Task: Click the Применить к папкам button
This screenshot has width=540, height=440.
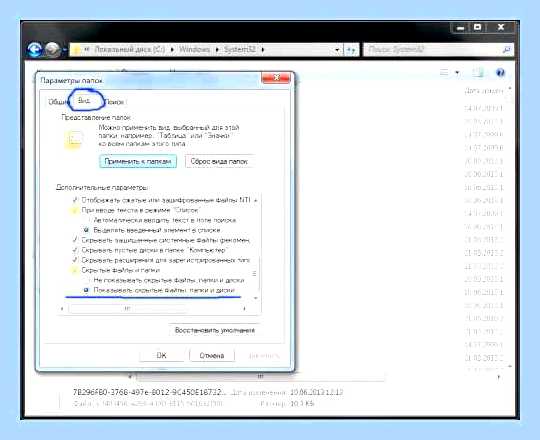Action: point(138,161)
